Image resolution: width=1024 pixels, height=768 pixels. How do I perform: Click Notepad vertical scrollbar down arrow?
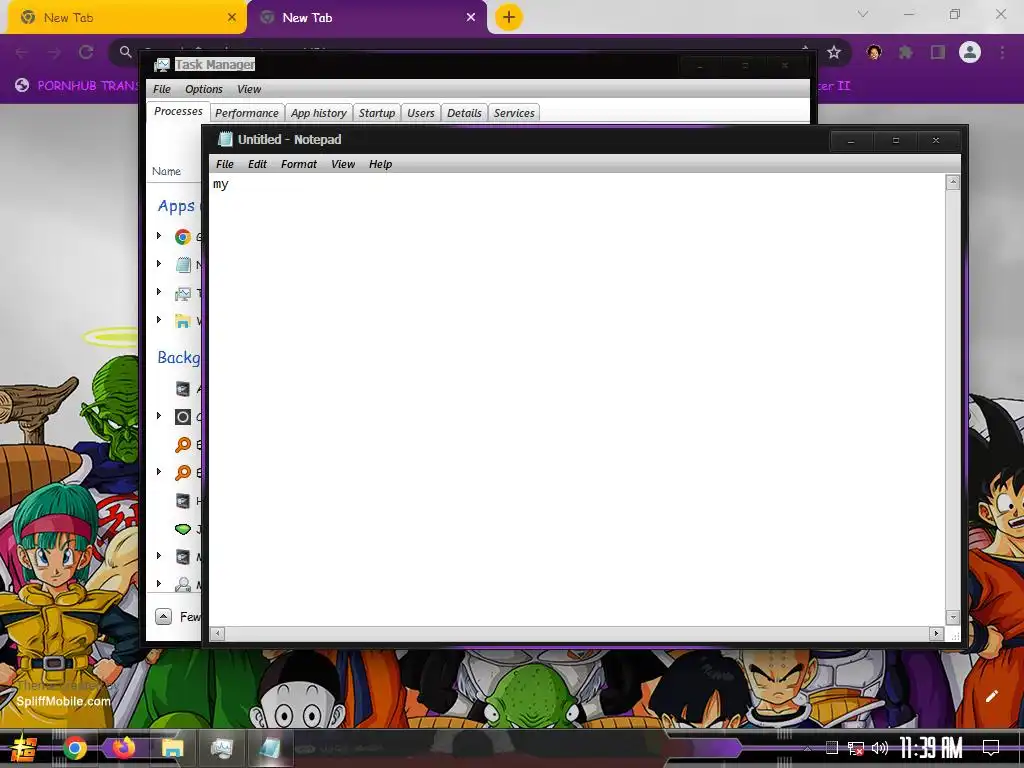tap(953, 617)
